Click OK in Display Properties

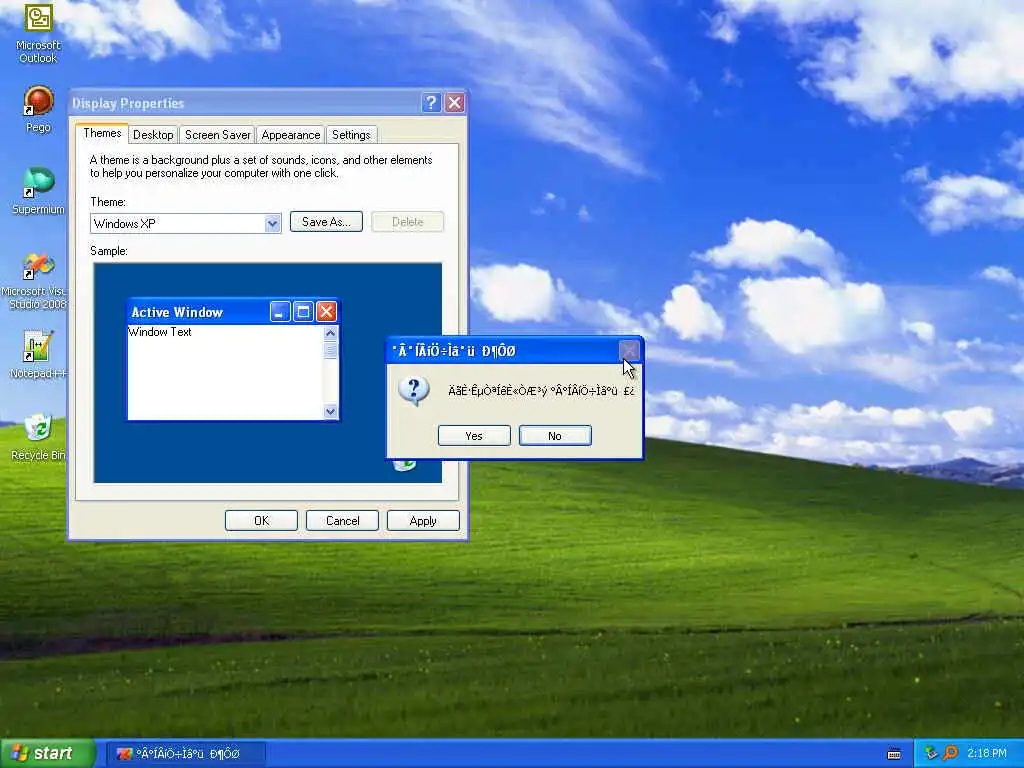pyautogui.click(x=261, y=520)
